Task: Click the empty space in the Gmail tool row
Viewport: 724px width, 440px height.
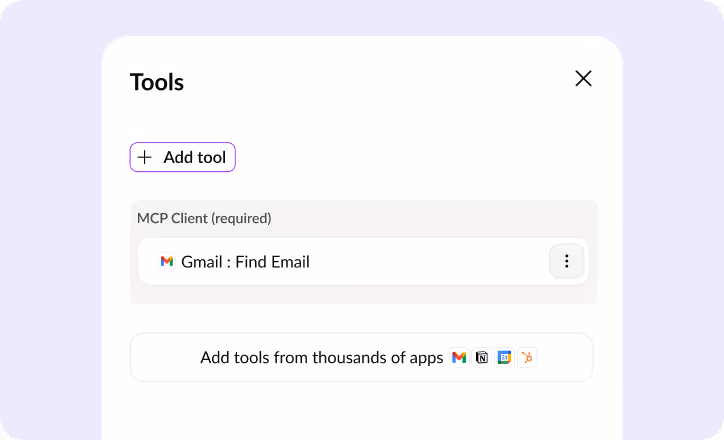Action: (x=429, y=261)
